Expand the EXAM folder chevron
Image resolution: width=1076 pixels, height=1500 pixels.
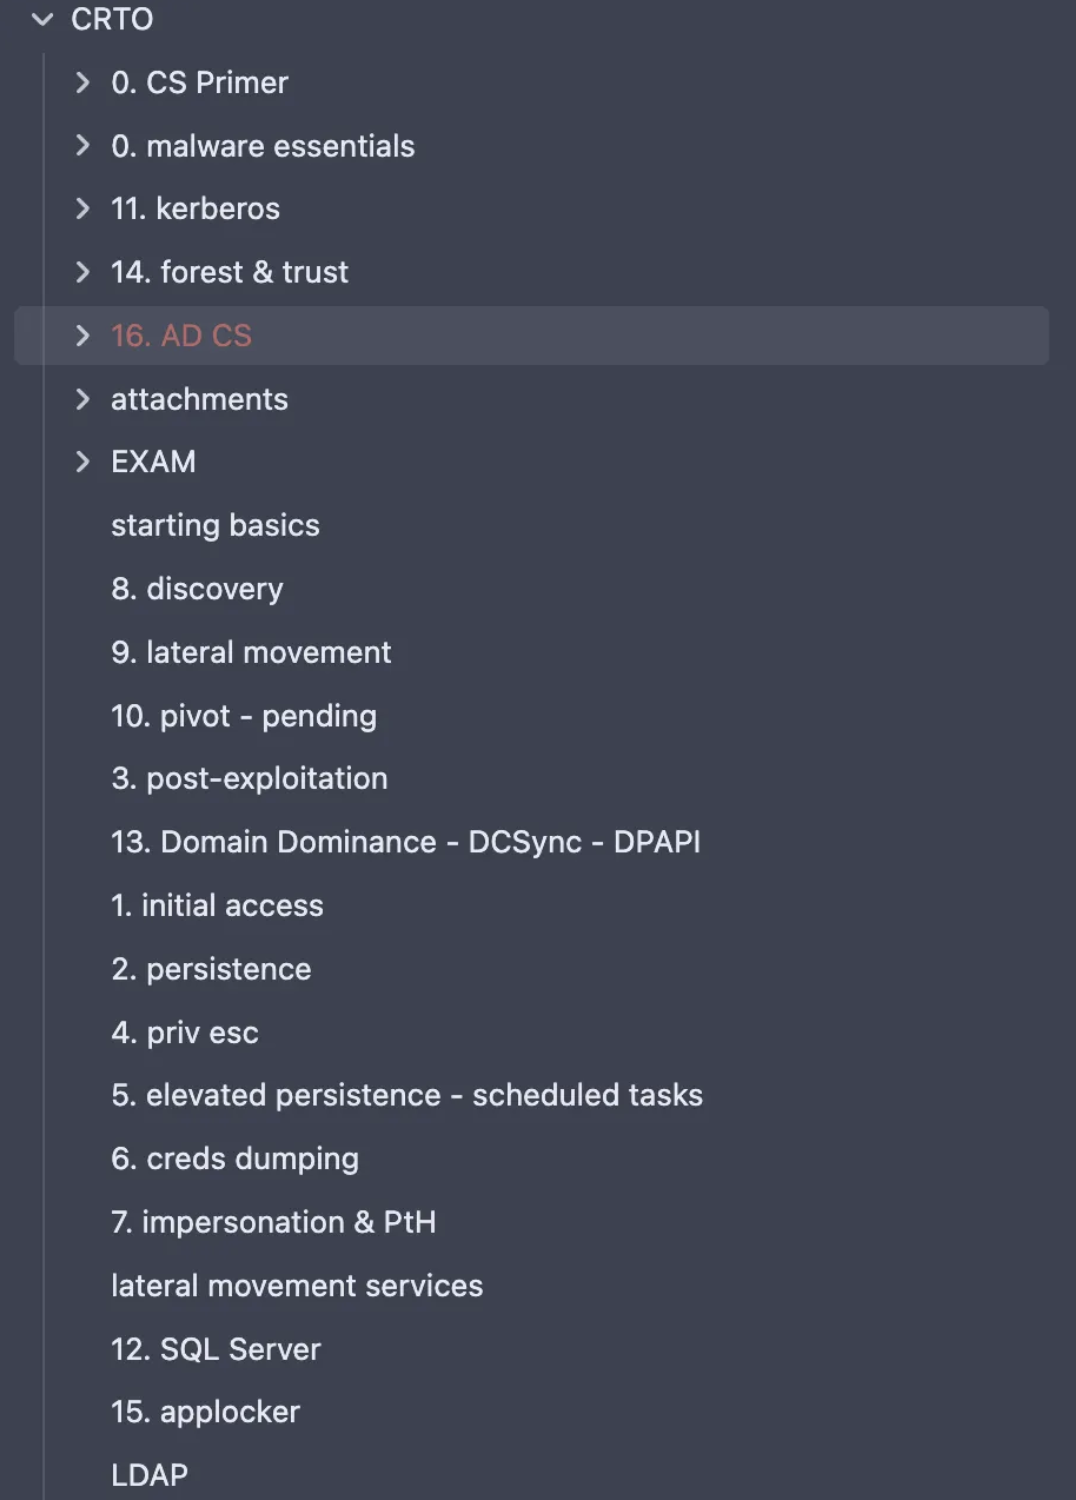pos(83,461)
